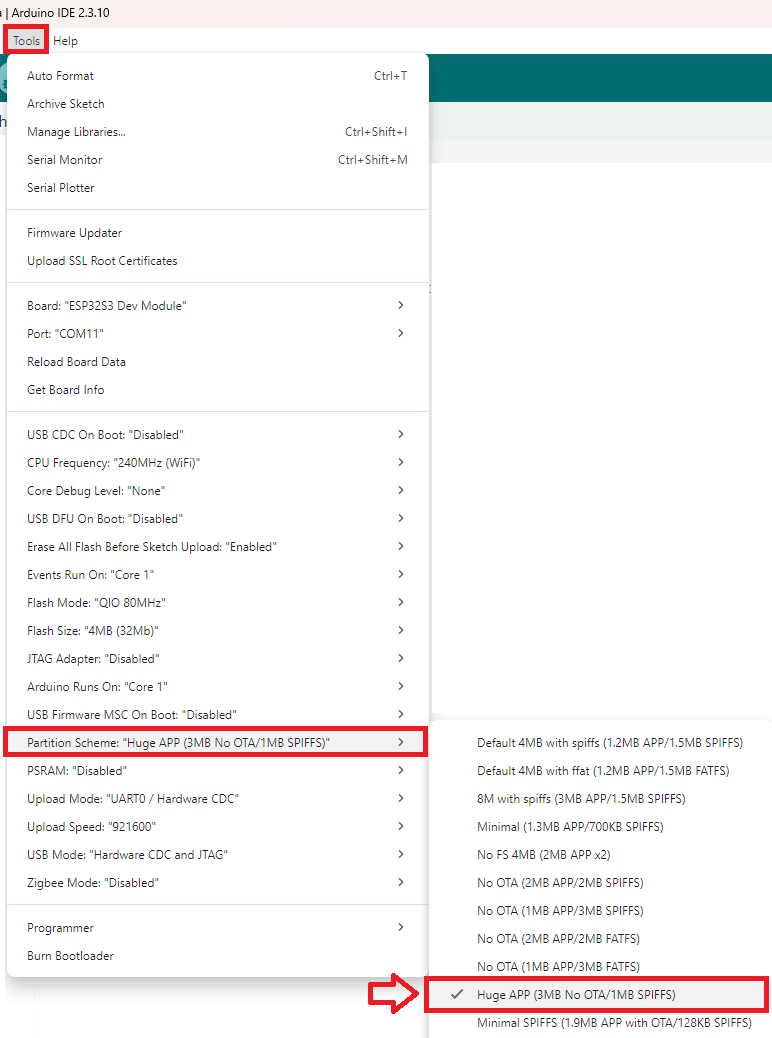Expand Erase All Flash Before Sketch Upload
This screenshot has height=1038, width=772.
click(x=217, y=547)
